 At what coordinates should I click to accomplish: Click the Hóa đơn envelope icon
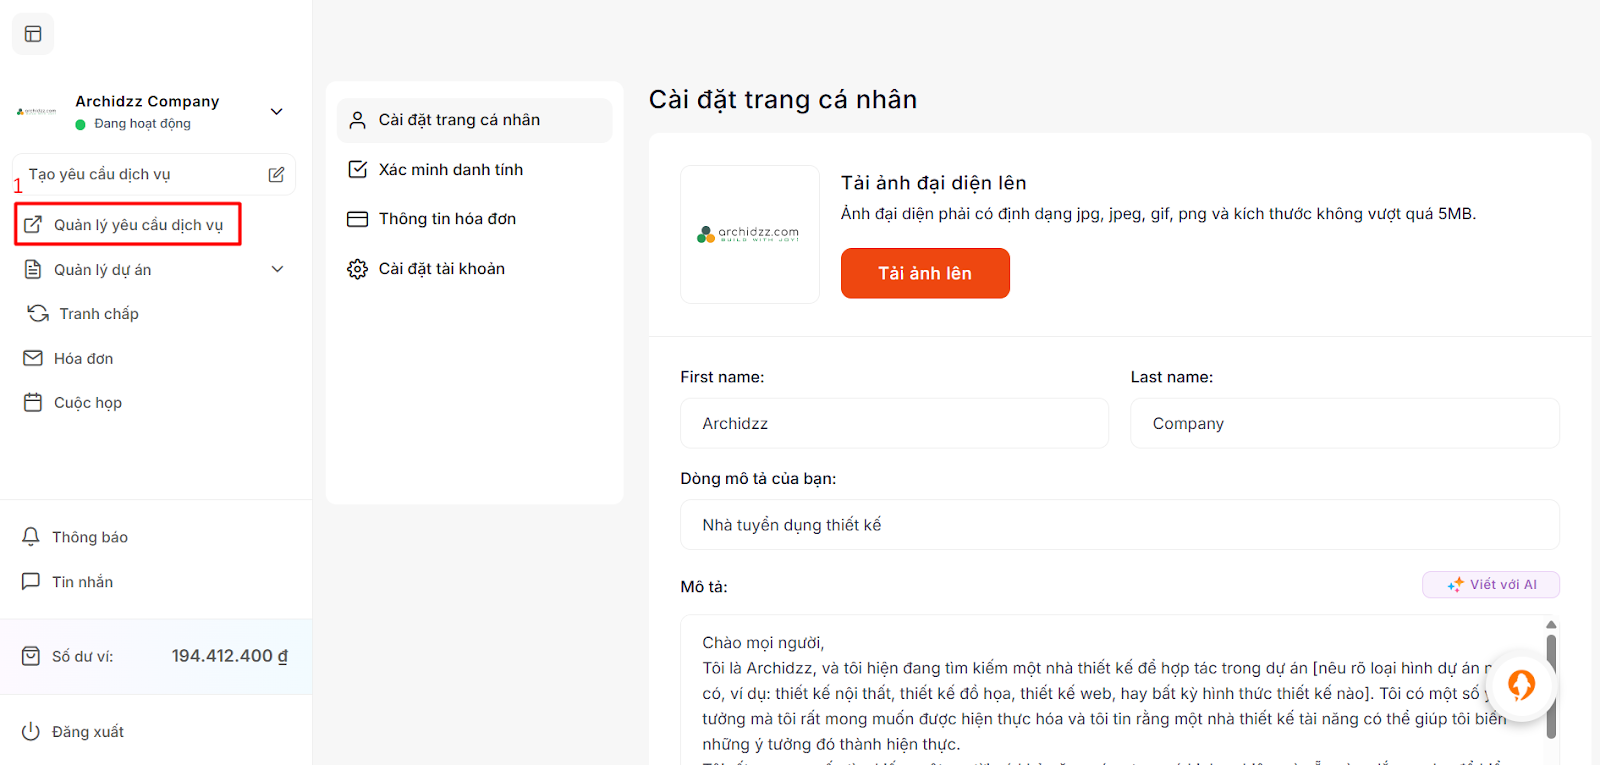click(x=33, y=358)
